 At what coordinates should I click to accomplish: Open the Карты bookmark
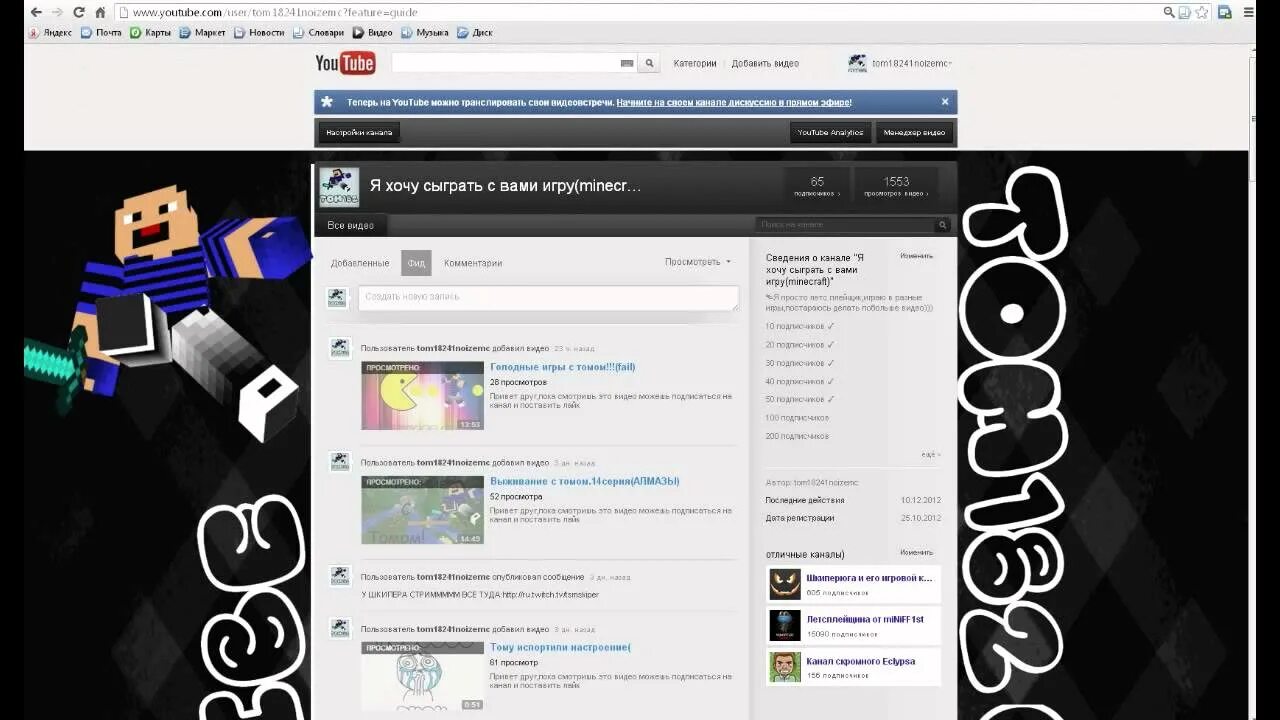151,32
